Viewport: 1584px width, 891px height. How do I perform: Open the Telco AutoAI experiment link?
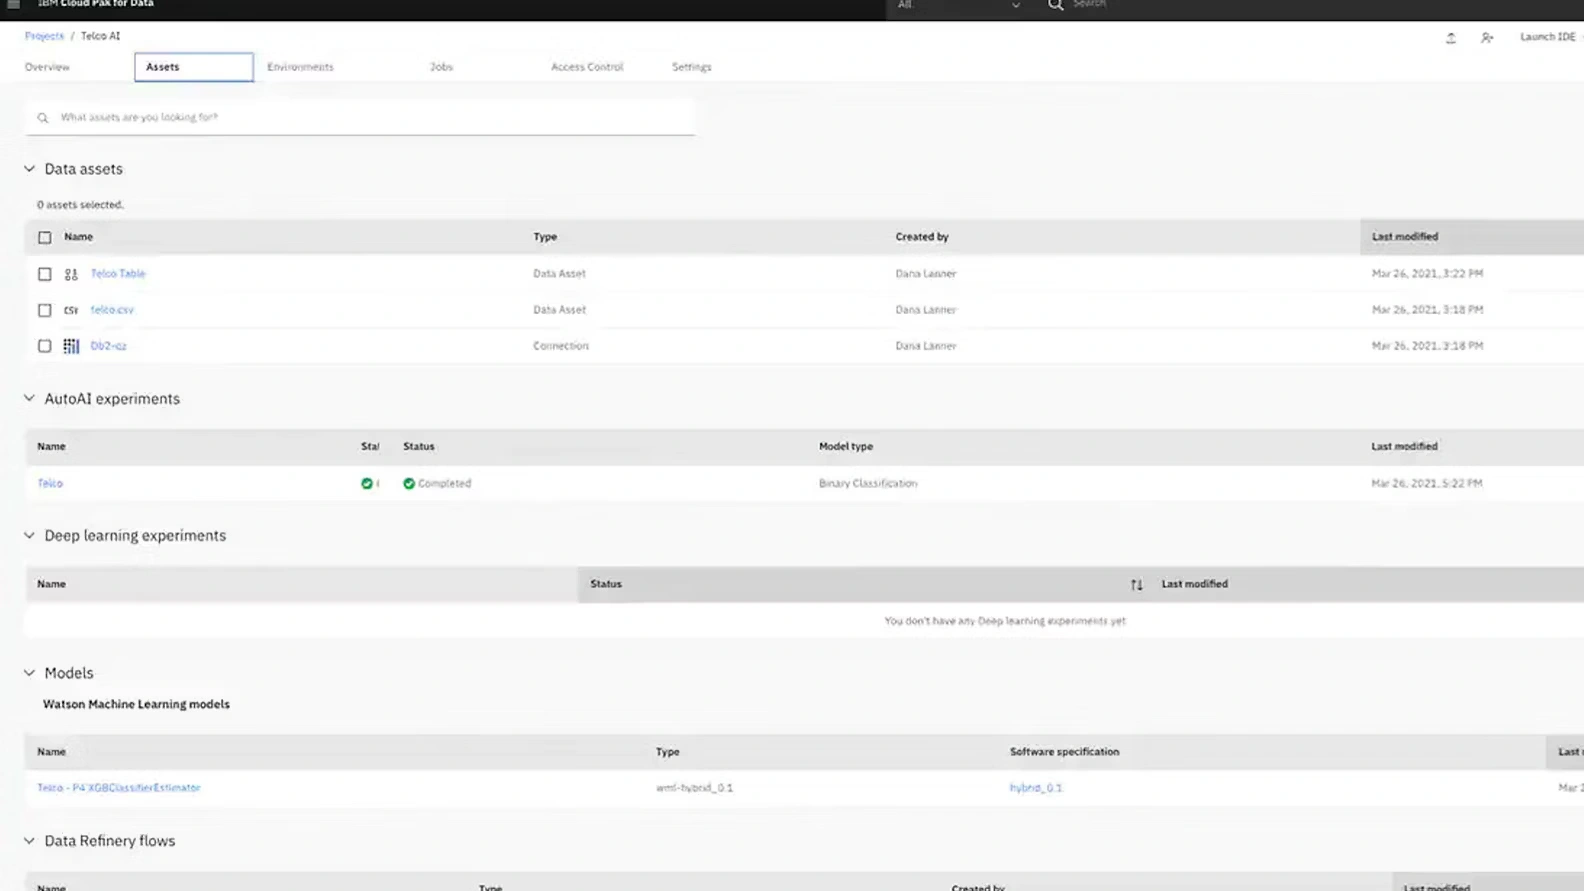pos(50,483)
